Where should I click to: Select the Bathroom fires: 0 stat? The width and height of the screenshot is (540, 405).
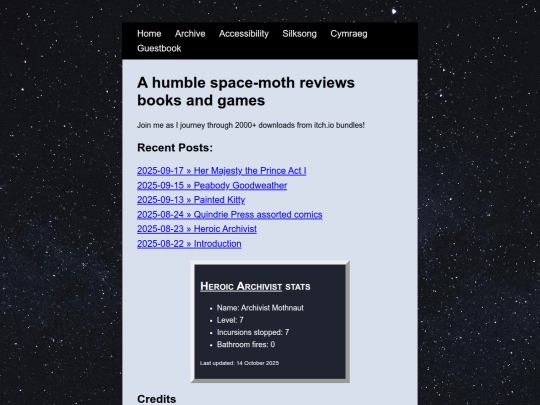point(246,345)
